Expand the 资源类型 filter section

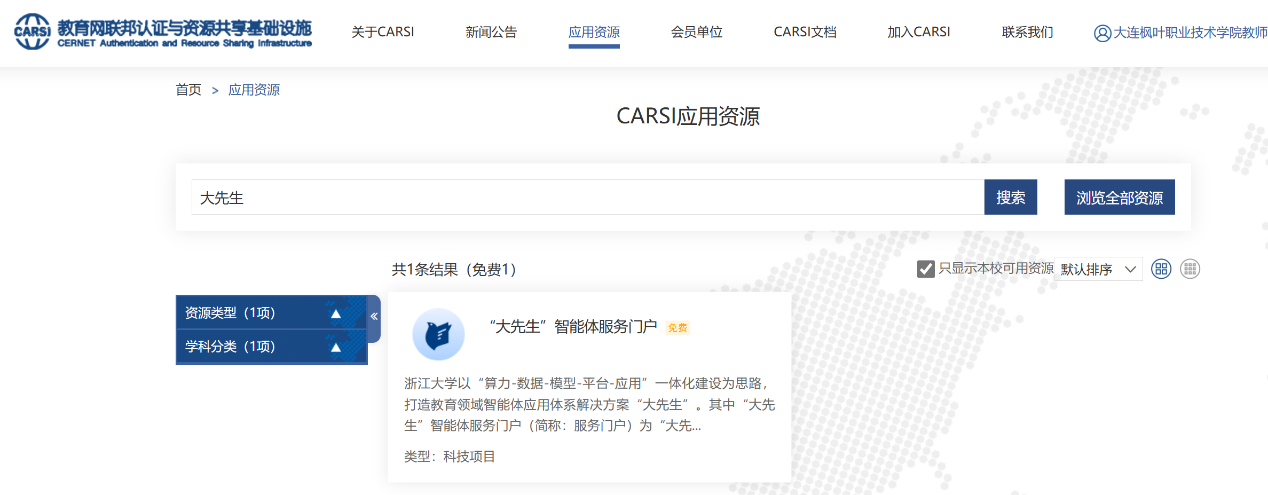click(336, 313)
